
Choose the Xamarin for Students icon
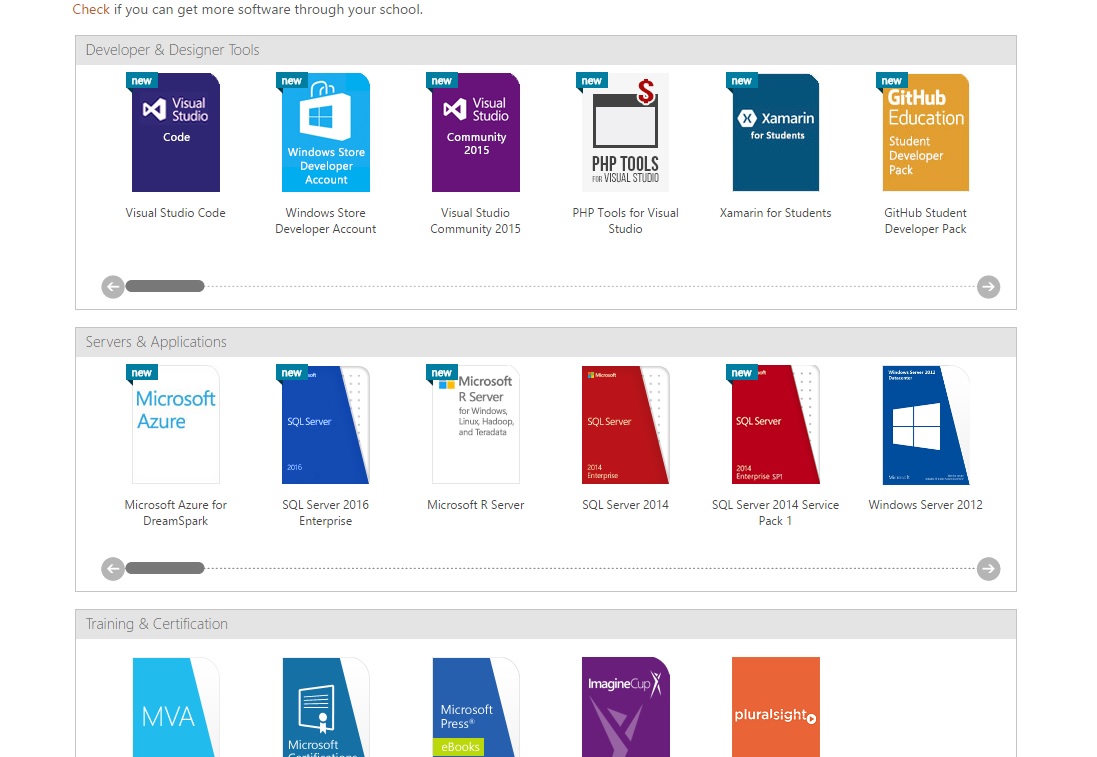pyautogui.click(x=775, y=132)
